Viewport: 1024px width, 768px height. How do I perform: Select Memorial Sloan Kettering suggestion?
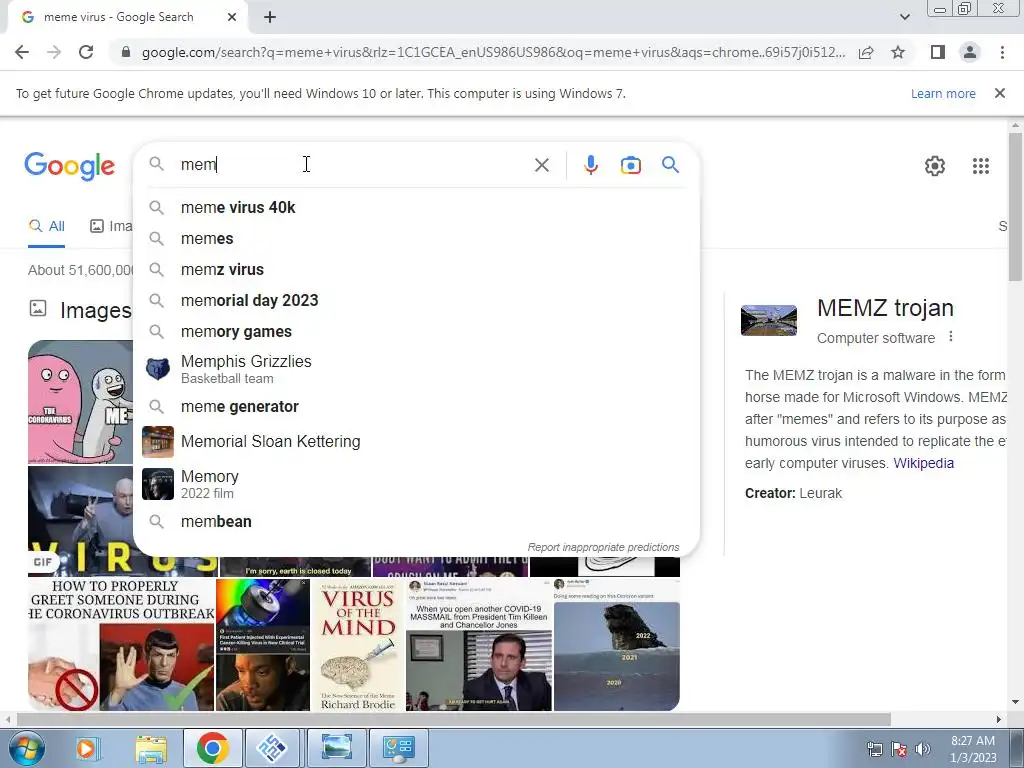click(416, 442)
